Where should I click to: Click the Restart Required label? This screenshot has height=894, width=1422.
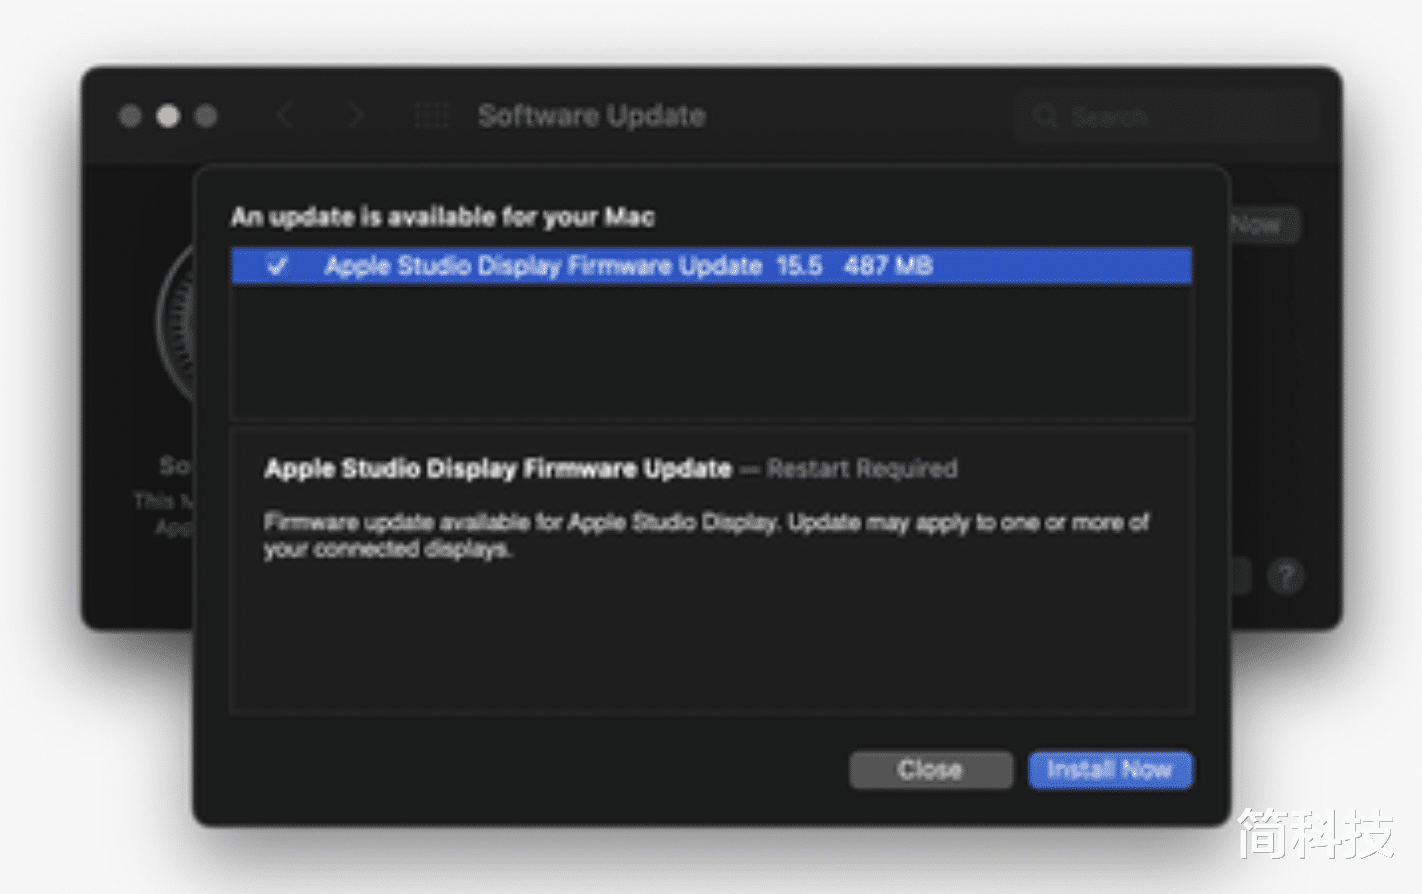862,469
